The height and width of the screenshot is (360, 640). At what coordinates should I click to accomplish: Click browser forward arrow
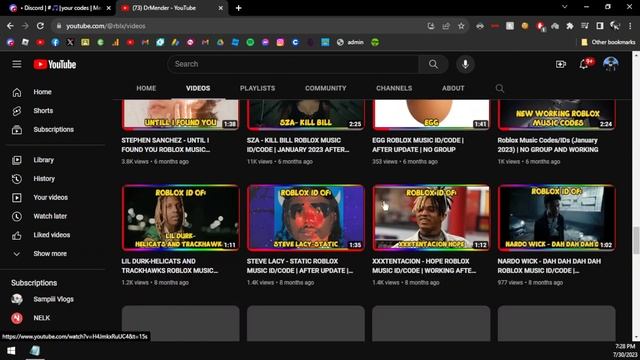pos(25,26)
